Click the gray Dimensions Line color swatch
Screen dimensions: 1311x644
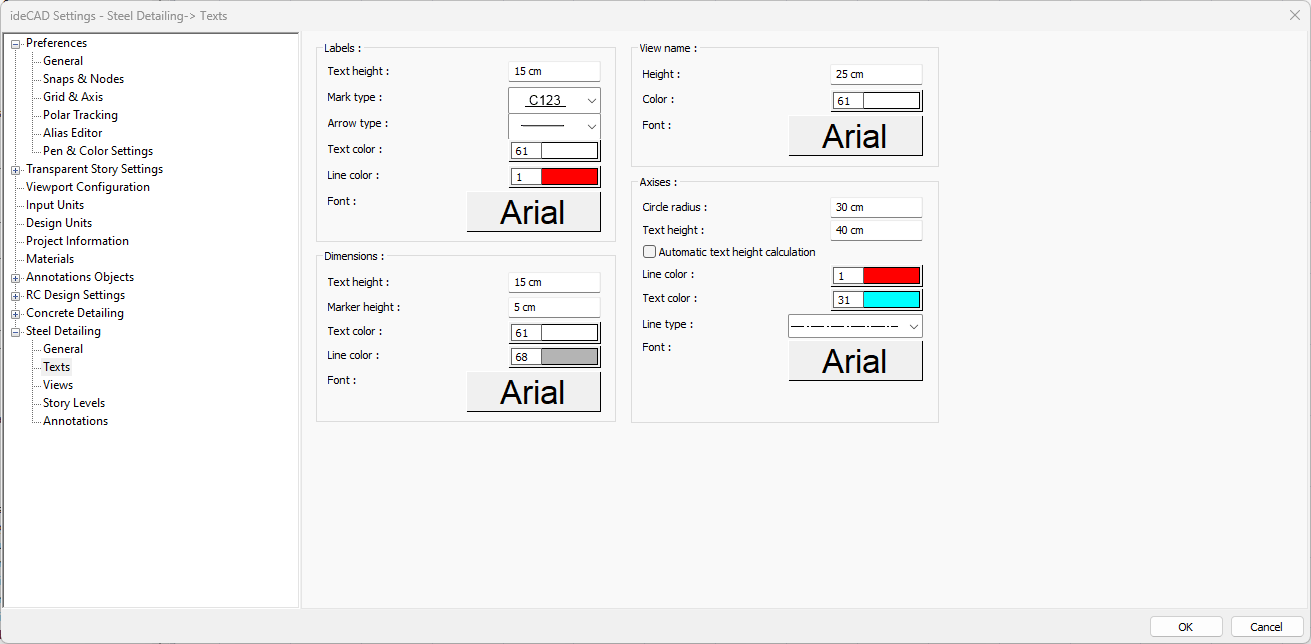point(569,357)
